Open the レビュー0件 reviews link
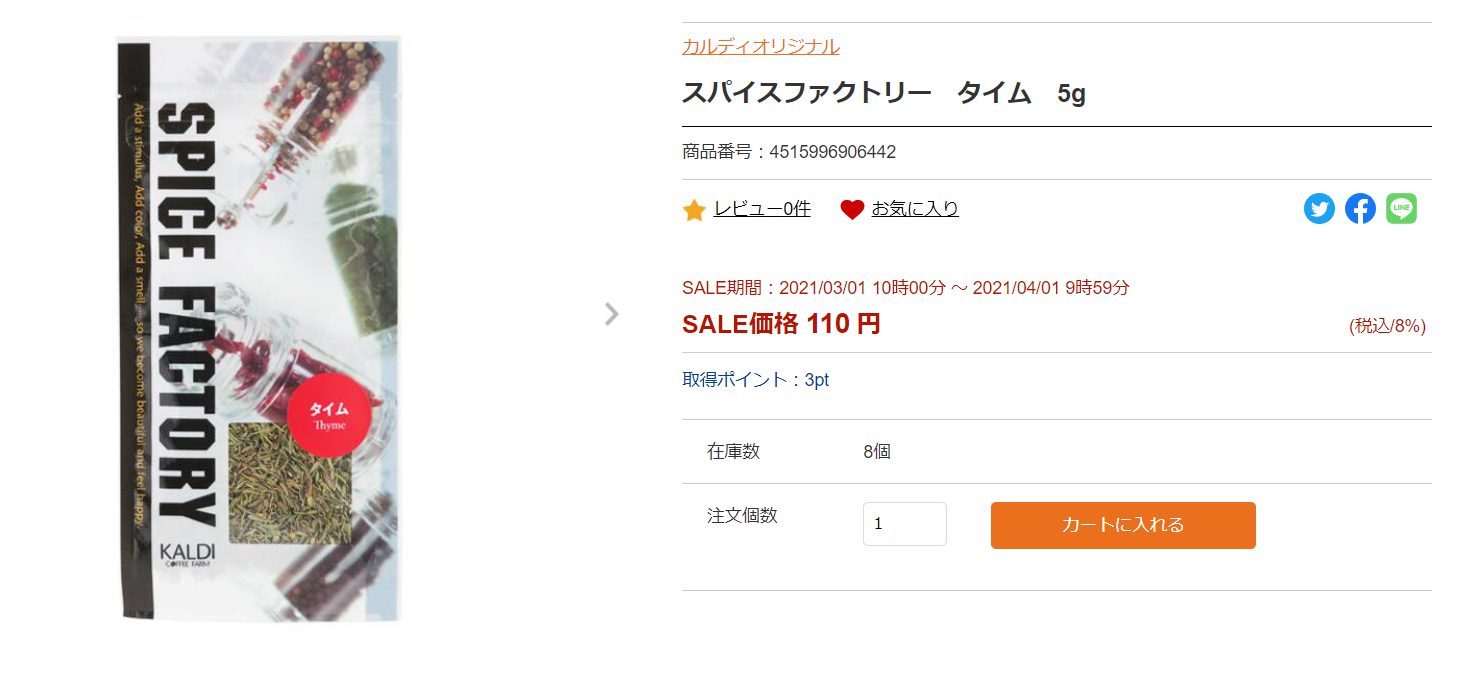This screenshot has width=1460, height=676. [x=761, y=209]
